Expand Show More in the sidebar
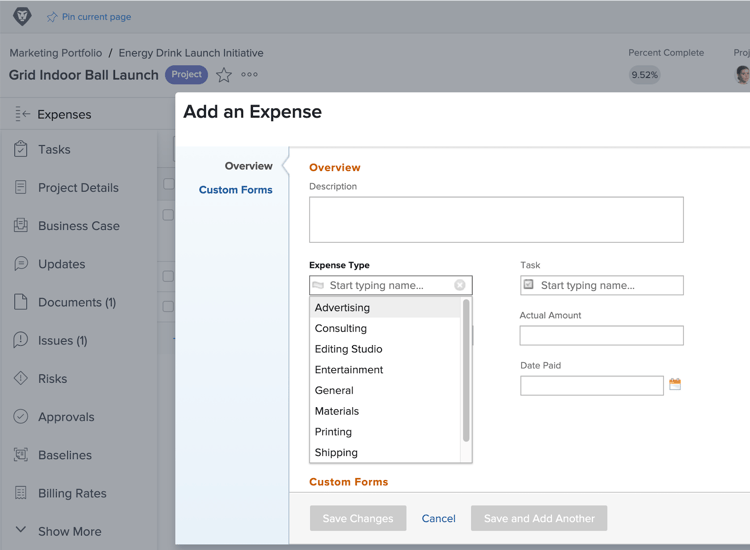 (x=70, y=531)
